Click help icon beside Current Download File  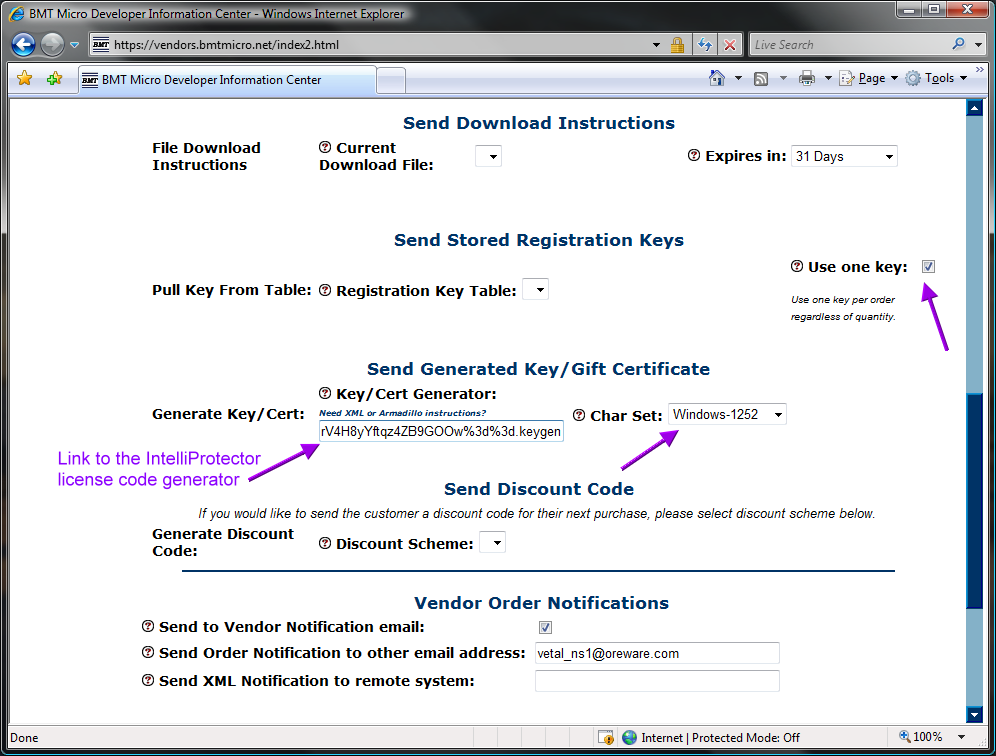click(325, 147)
